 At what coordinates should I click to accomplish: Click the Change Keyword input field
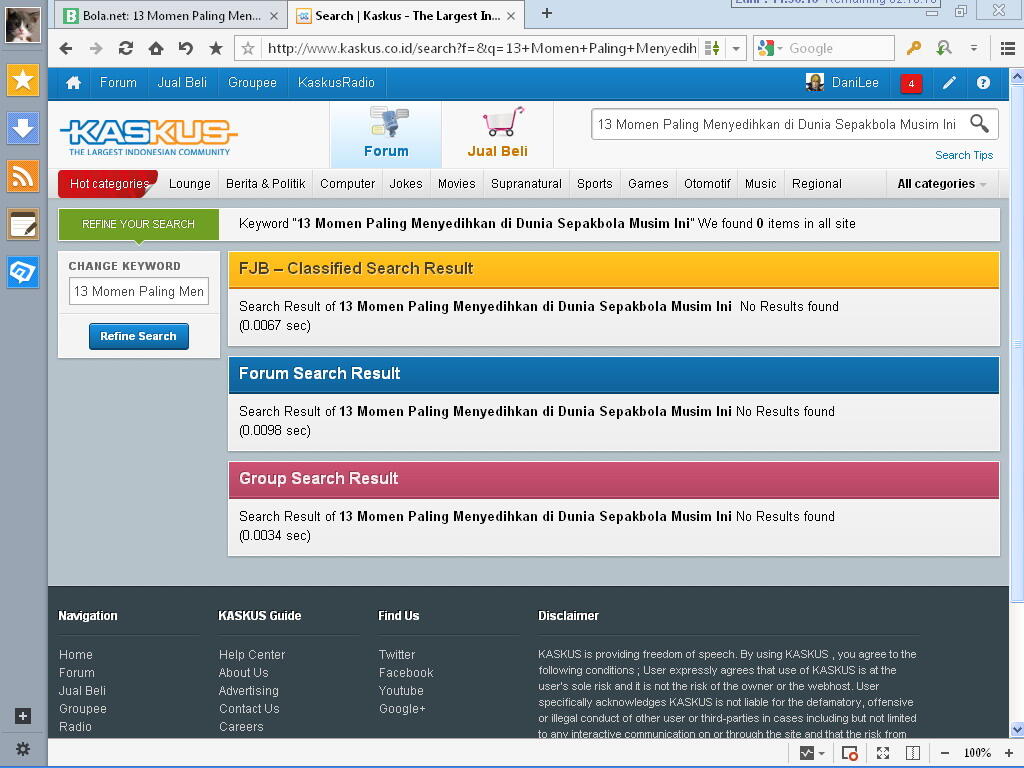138,291
